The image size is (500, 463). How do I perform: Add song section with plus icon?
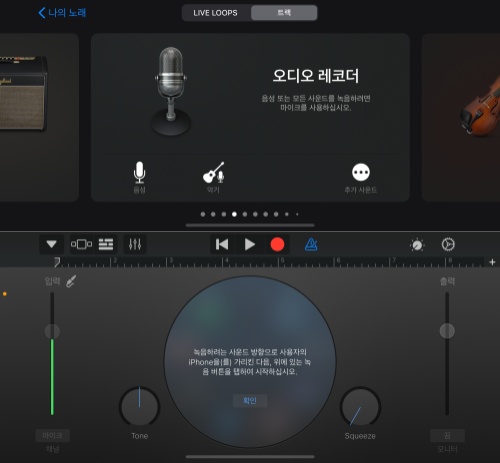(x=492, y=262)
